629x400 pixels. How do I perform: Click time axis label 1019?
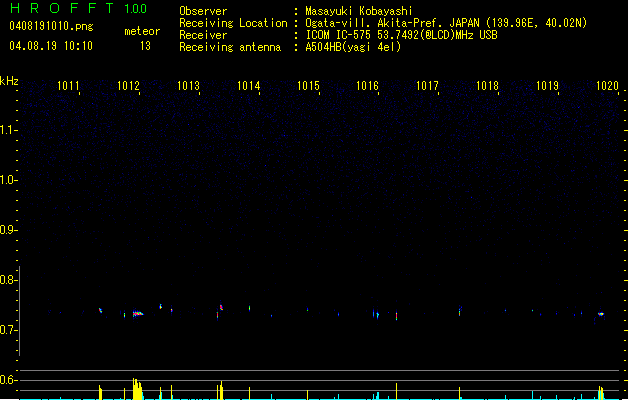pos(547,86)
